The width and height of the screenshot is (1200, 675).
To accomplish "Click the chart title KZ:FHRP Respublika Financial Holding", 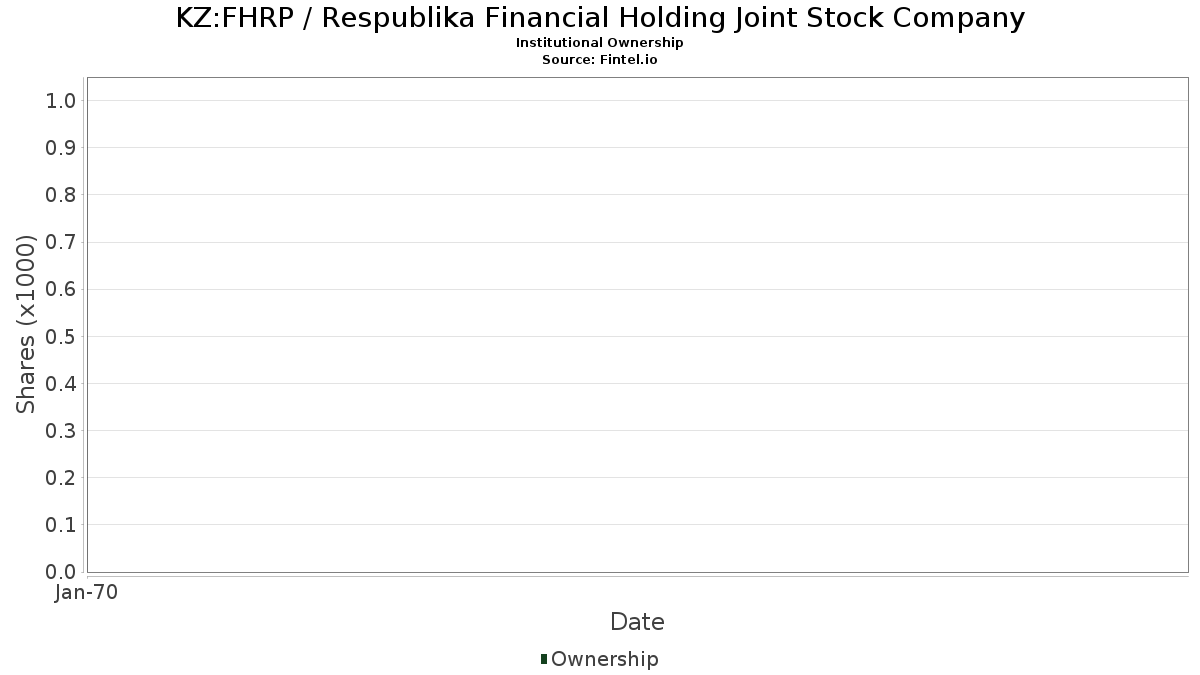I will click(600, 18).
